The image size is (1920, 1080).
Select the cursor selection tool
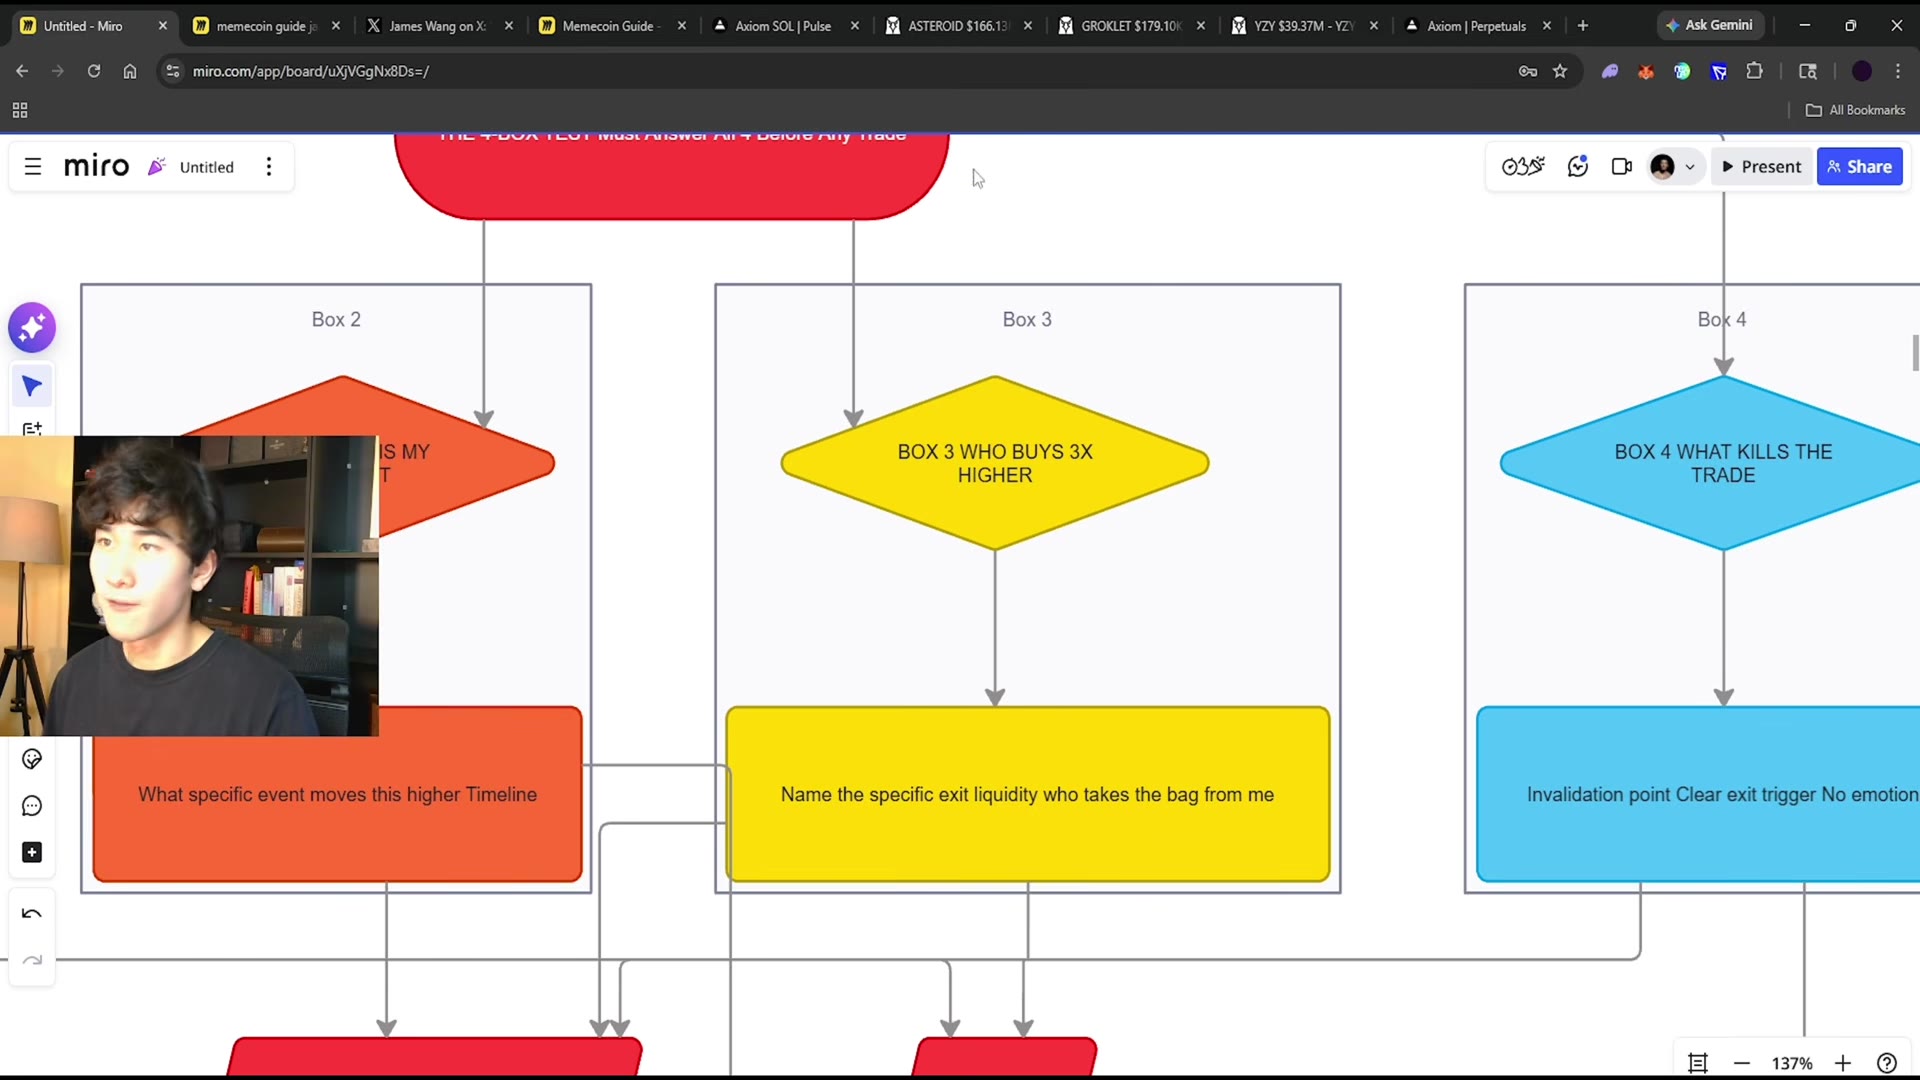32,387
